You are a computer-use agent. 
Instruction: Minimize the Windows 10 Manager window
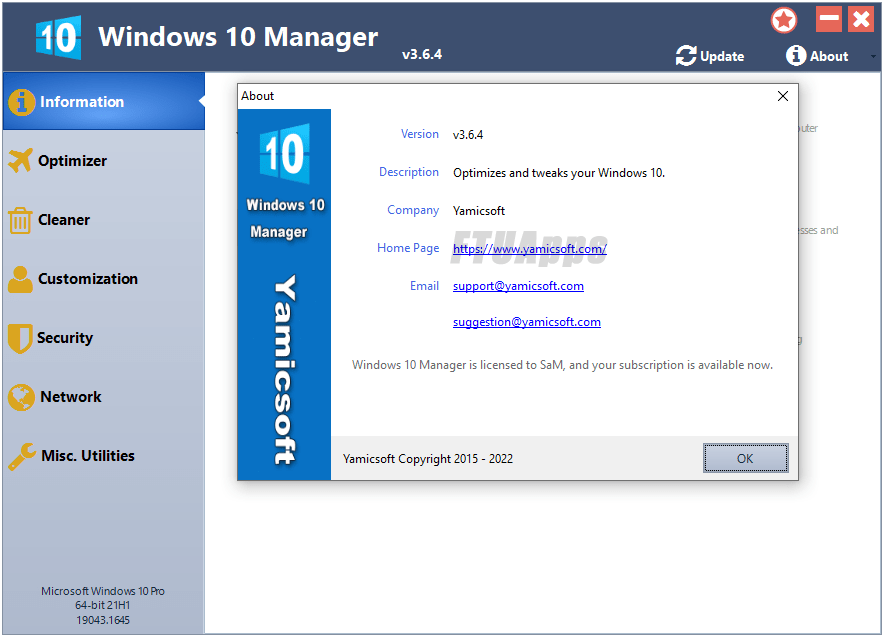coord(829,20)
